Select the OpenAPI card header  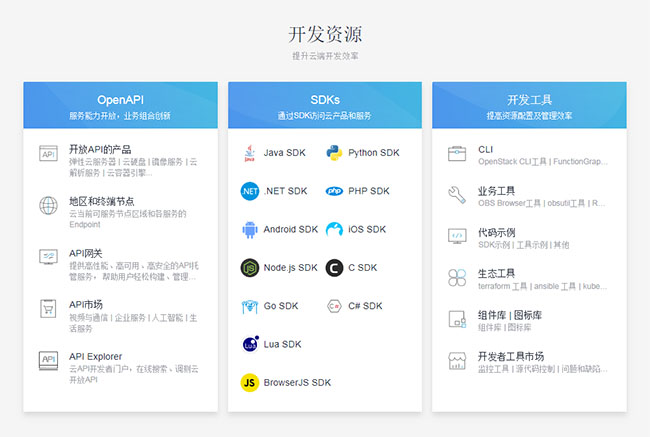120,106
